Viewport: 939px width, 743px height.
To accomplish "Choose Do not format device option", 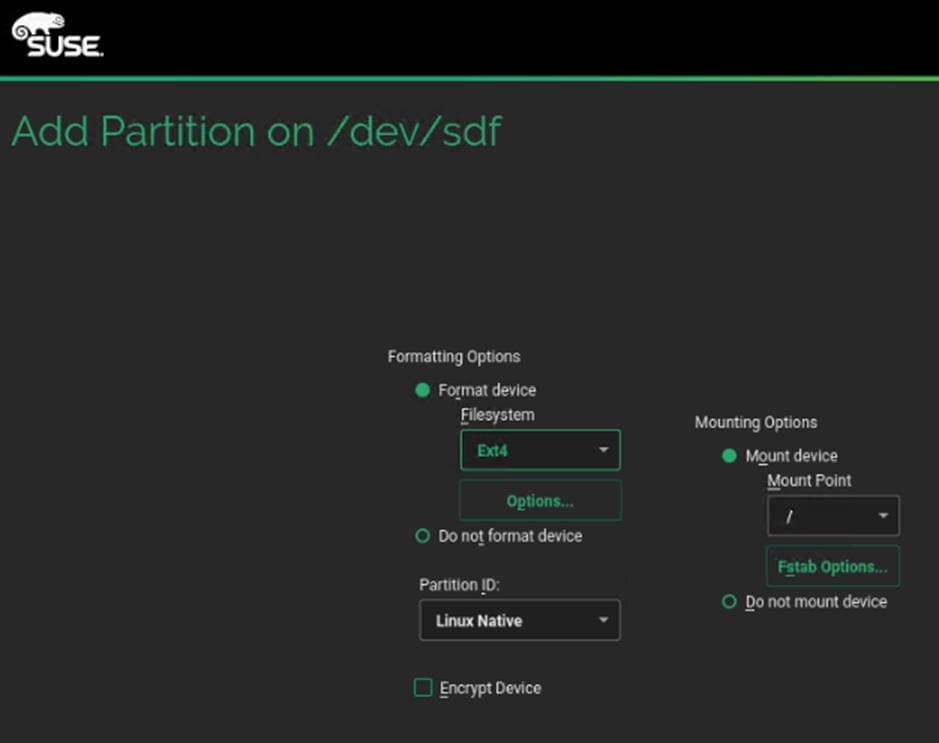I will (x=423, y=536).
